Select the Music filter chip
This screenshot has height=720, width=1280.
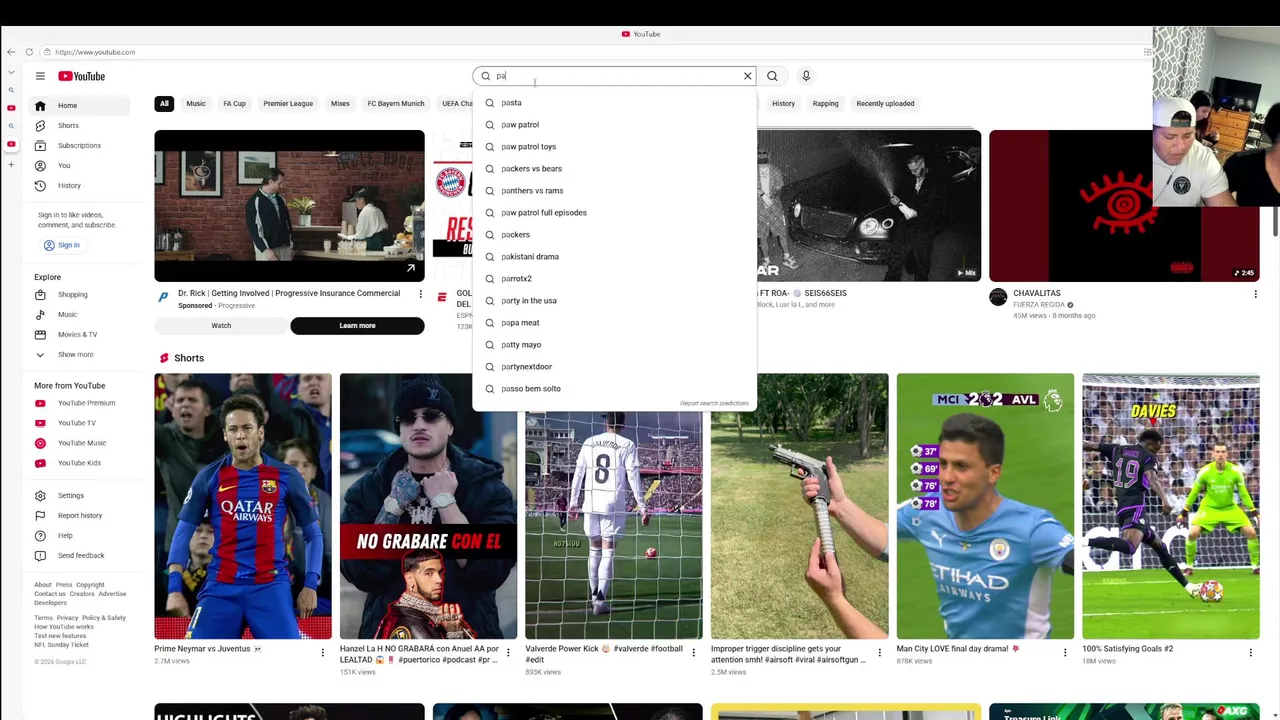[196, 103]
